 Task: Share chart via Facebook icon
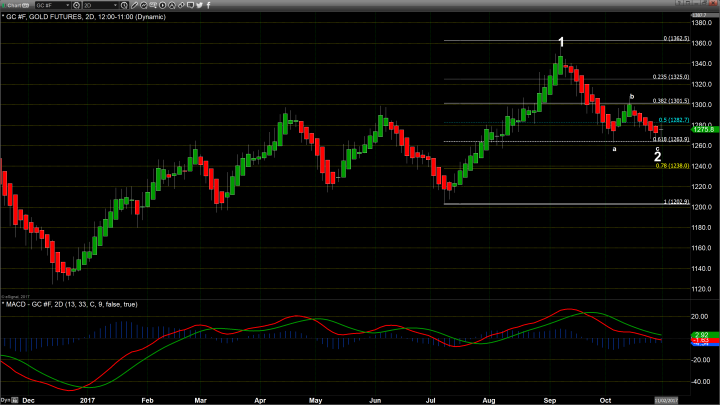tap(209, 6)
